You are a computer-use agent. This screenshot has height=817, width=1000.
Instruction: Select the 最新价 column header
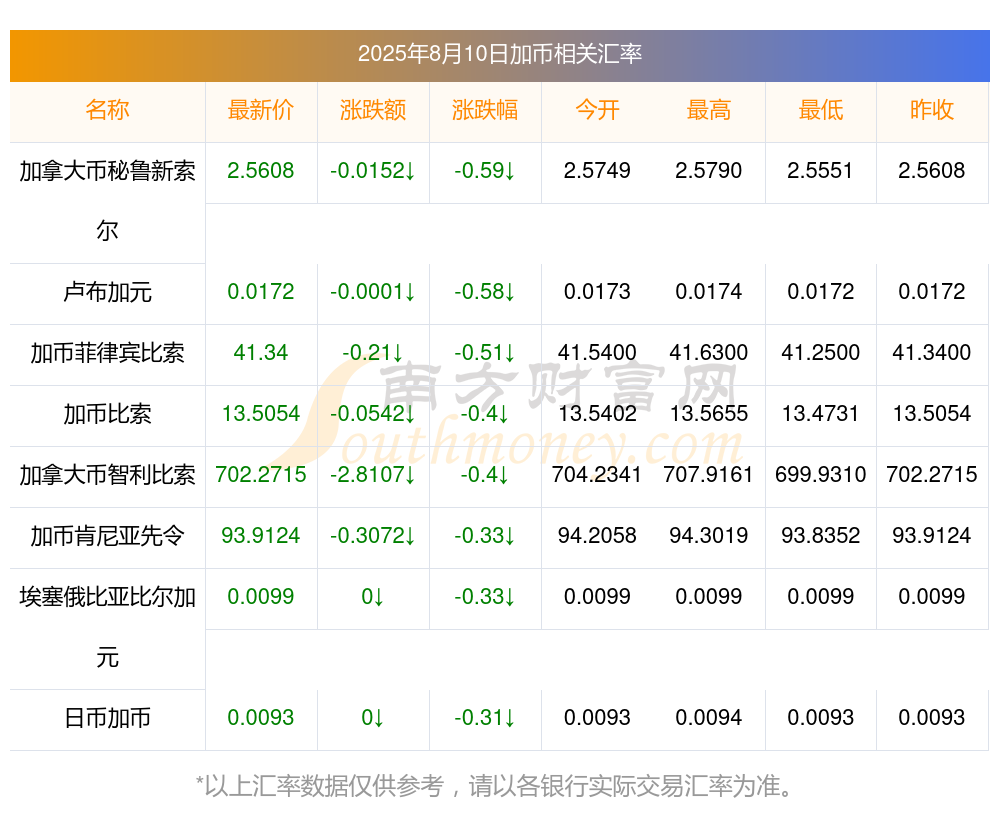point(261,110)
